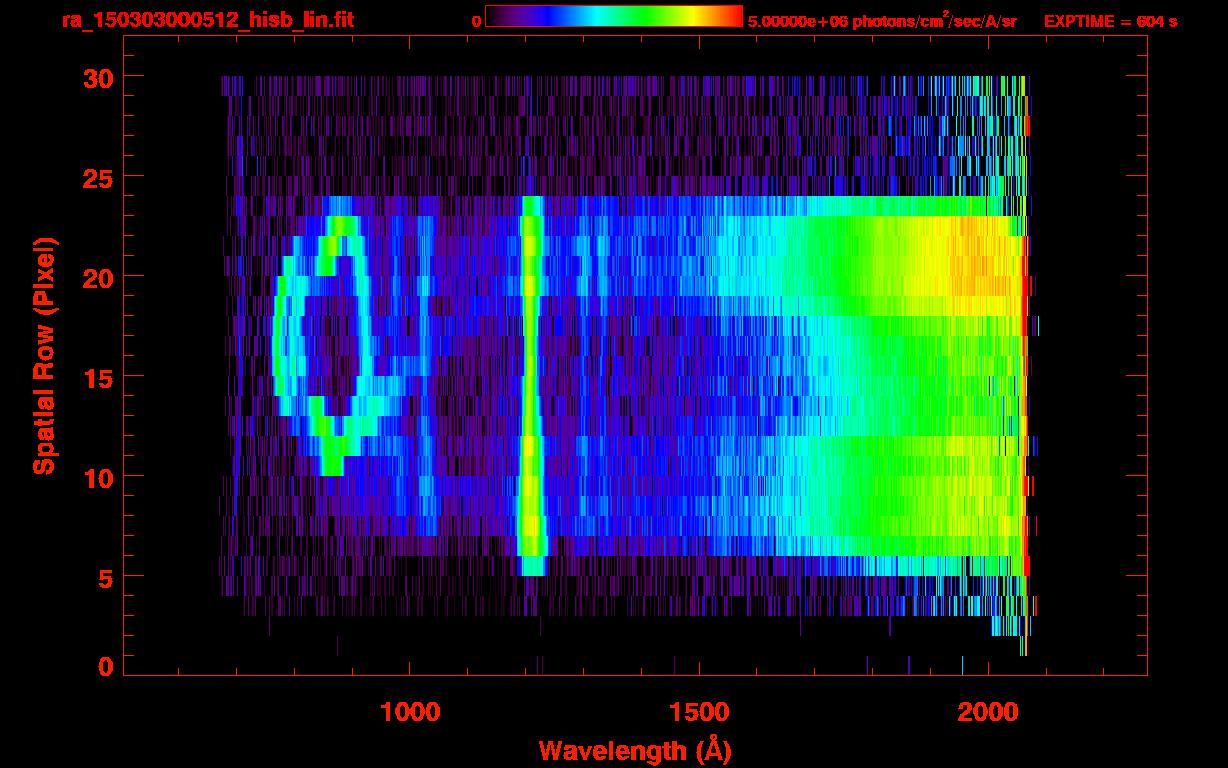Screen dimensions: 1228x768
Task: Click the y-axis tick label 20
Action: (x=98, y=277)
